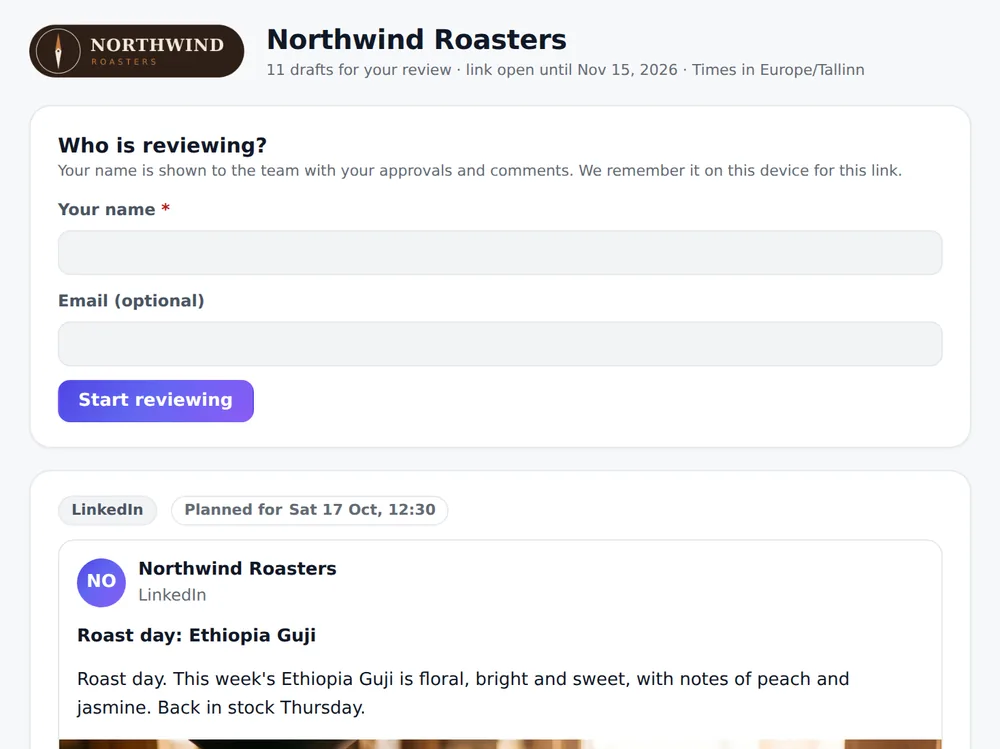Focus the Email (optional) input field
Screen dimensions: 1000x749
tap(500, 344)
